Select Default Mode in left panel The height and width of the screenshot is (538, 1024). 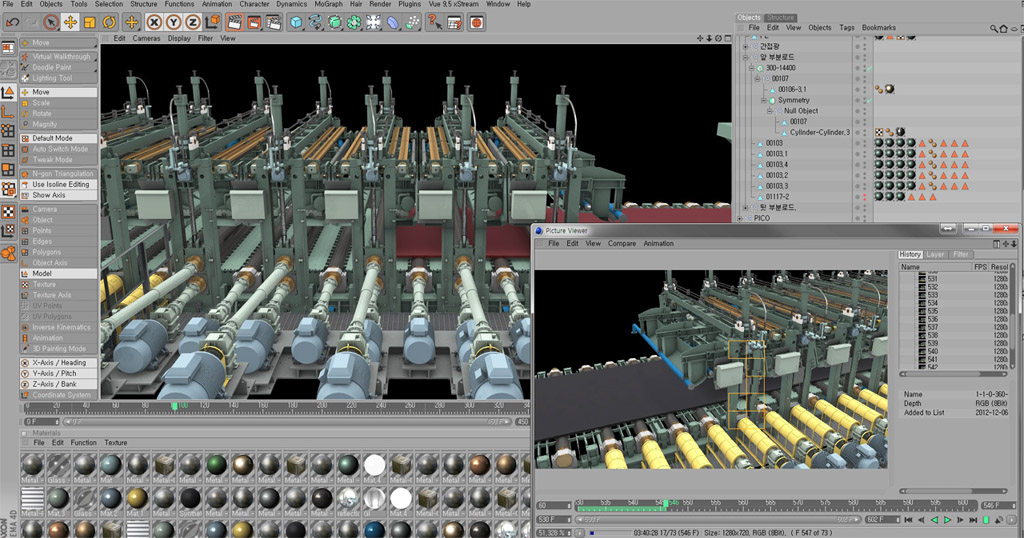59,138
